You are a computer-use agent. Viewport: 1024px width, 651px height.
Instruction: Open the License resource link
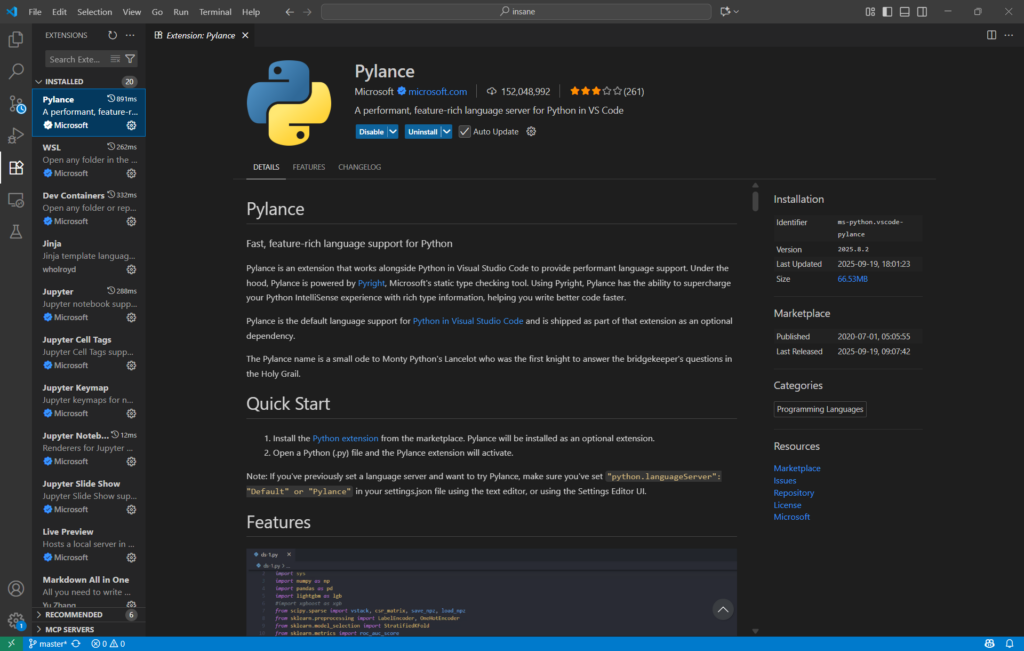[787, 505]
